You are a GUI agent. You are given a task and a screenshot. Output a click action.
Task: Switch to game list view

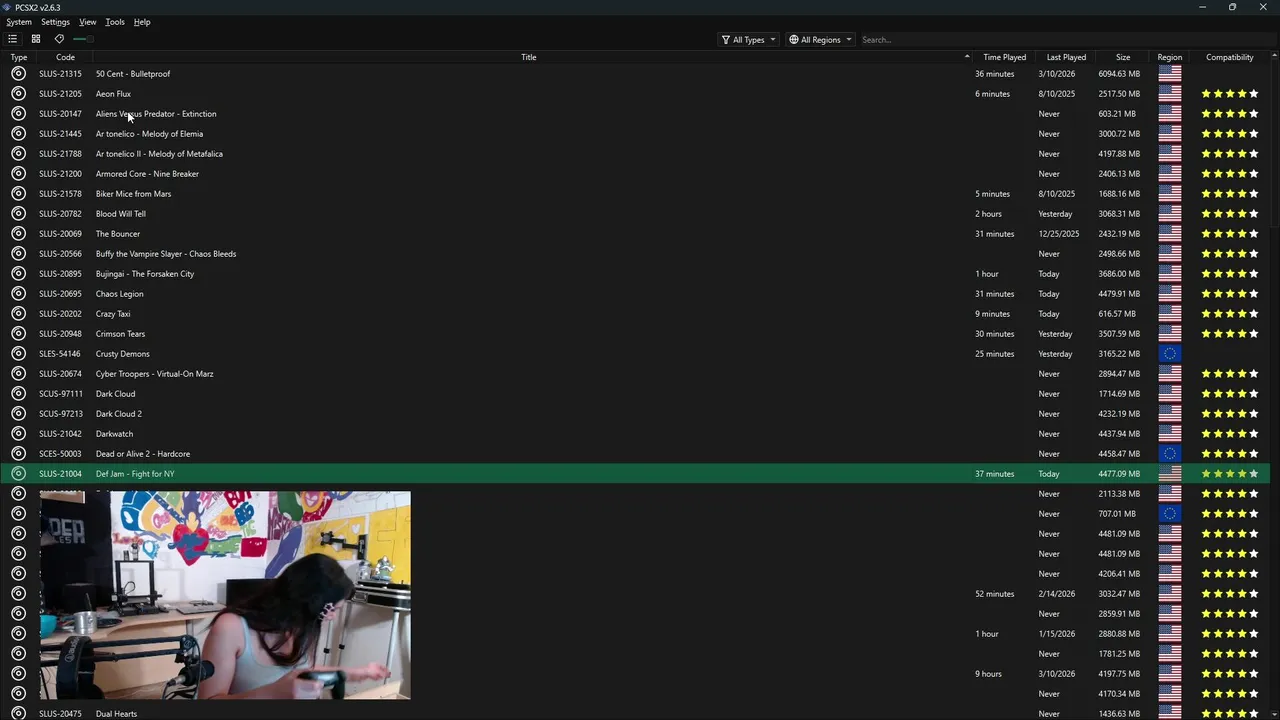point(12,39)
